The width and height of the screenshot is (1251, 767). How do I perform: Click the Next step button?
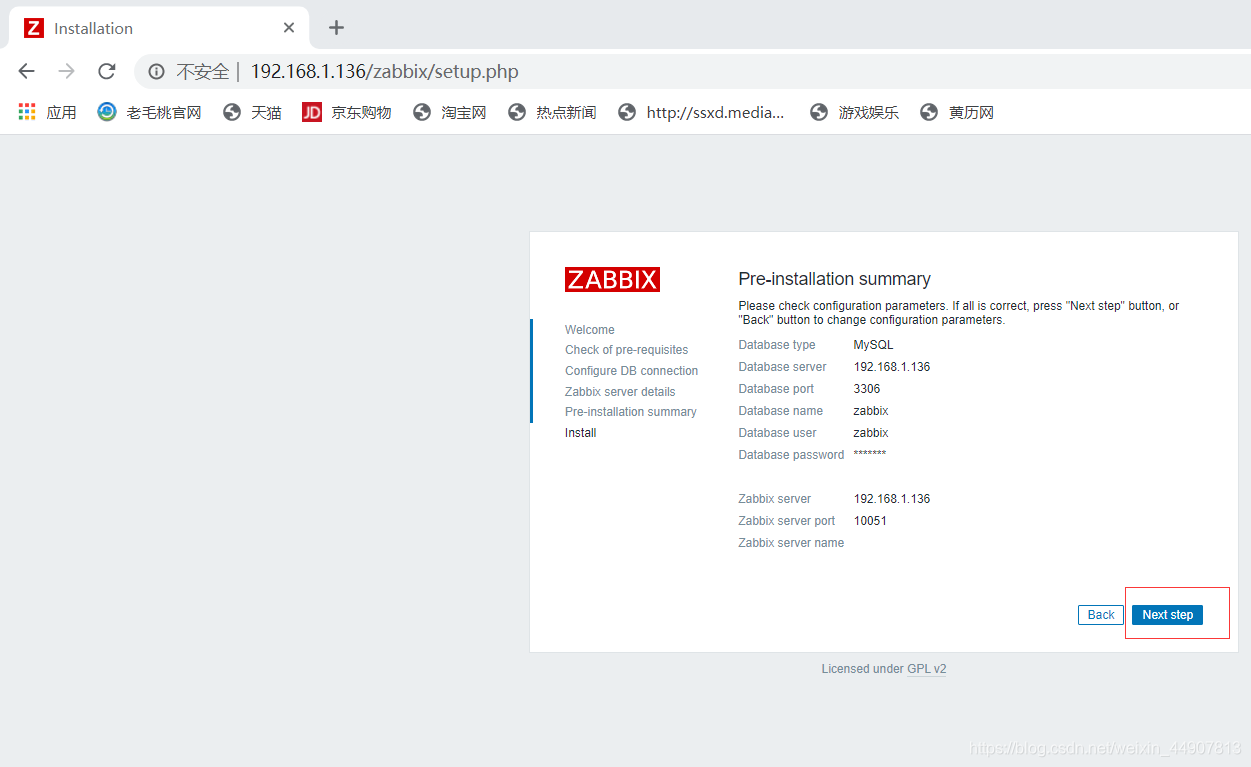[x=1167, y=615]
